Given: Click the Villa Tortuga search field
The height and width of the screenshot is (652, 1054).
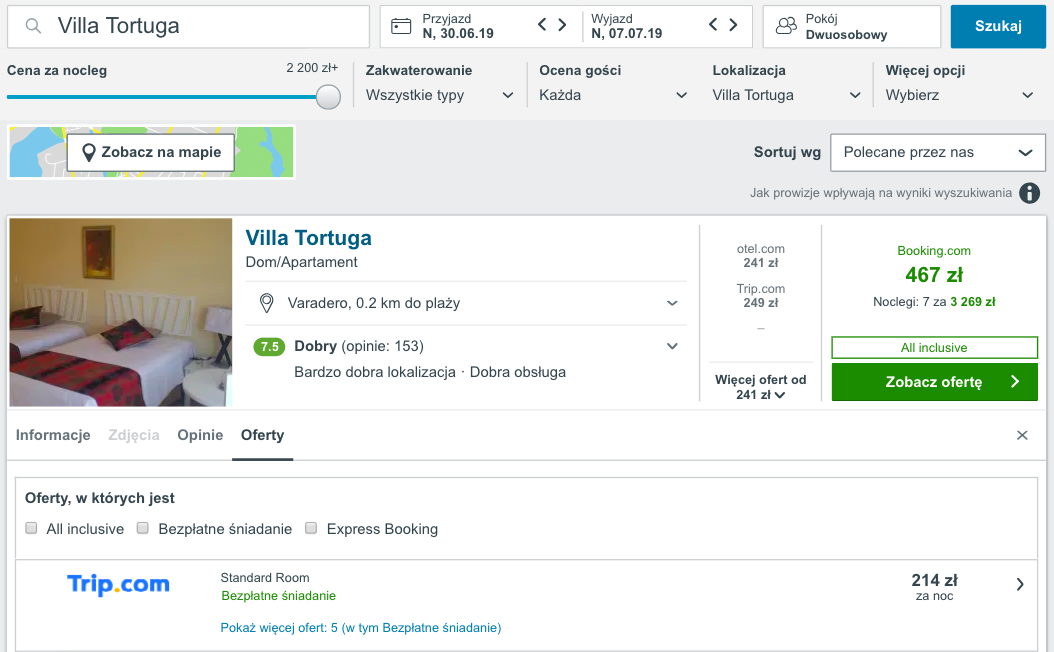Looking at the screenshot, I should [188, 27].
